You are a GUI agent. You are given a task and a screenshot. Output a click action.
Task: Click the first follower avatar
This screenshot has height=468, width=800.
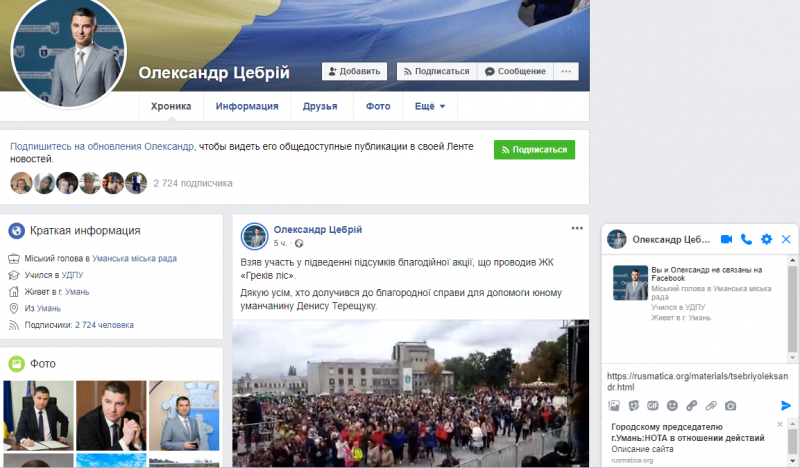point(21,183)
